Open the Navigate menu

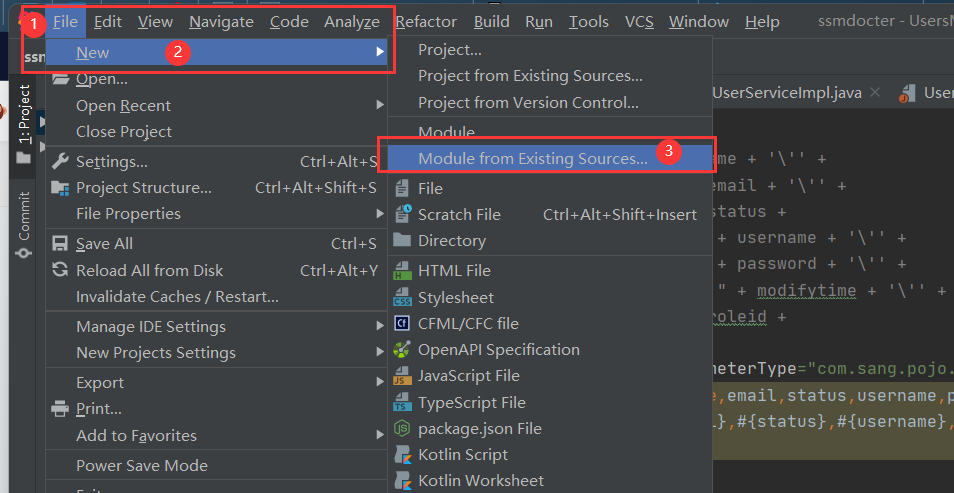point(221,22)
